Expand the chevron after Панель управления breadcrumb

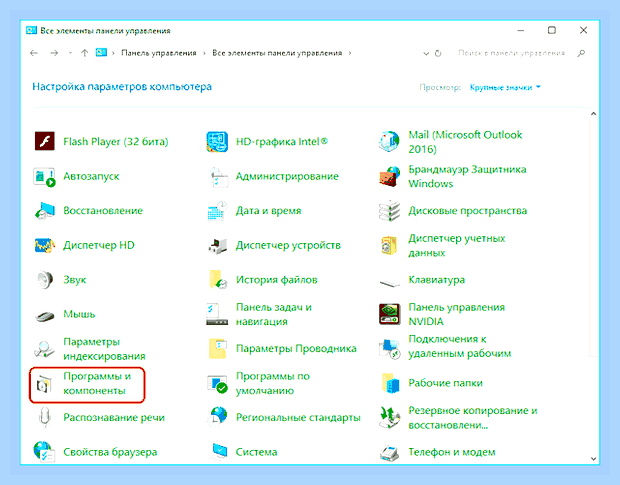click(204, 53)
